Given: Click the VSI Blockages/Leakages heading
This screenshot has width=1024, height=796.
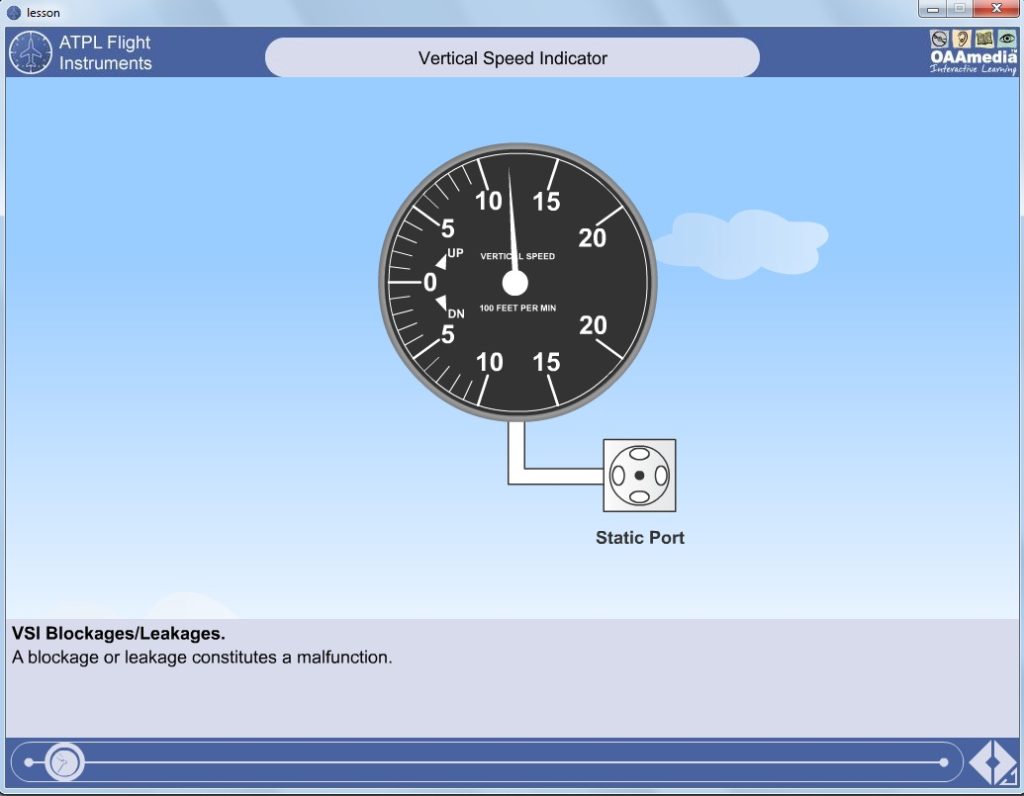Looking at the screenshot, I should point(118,633).
